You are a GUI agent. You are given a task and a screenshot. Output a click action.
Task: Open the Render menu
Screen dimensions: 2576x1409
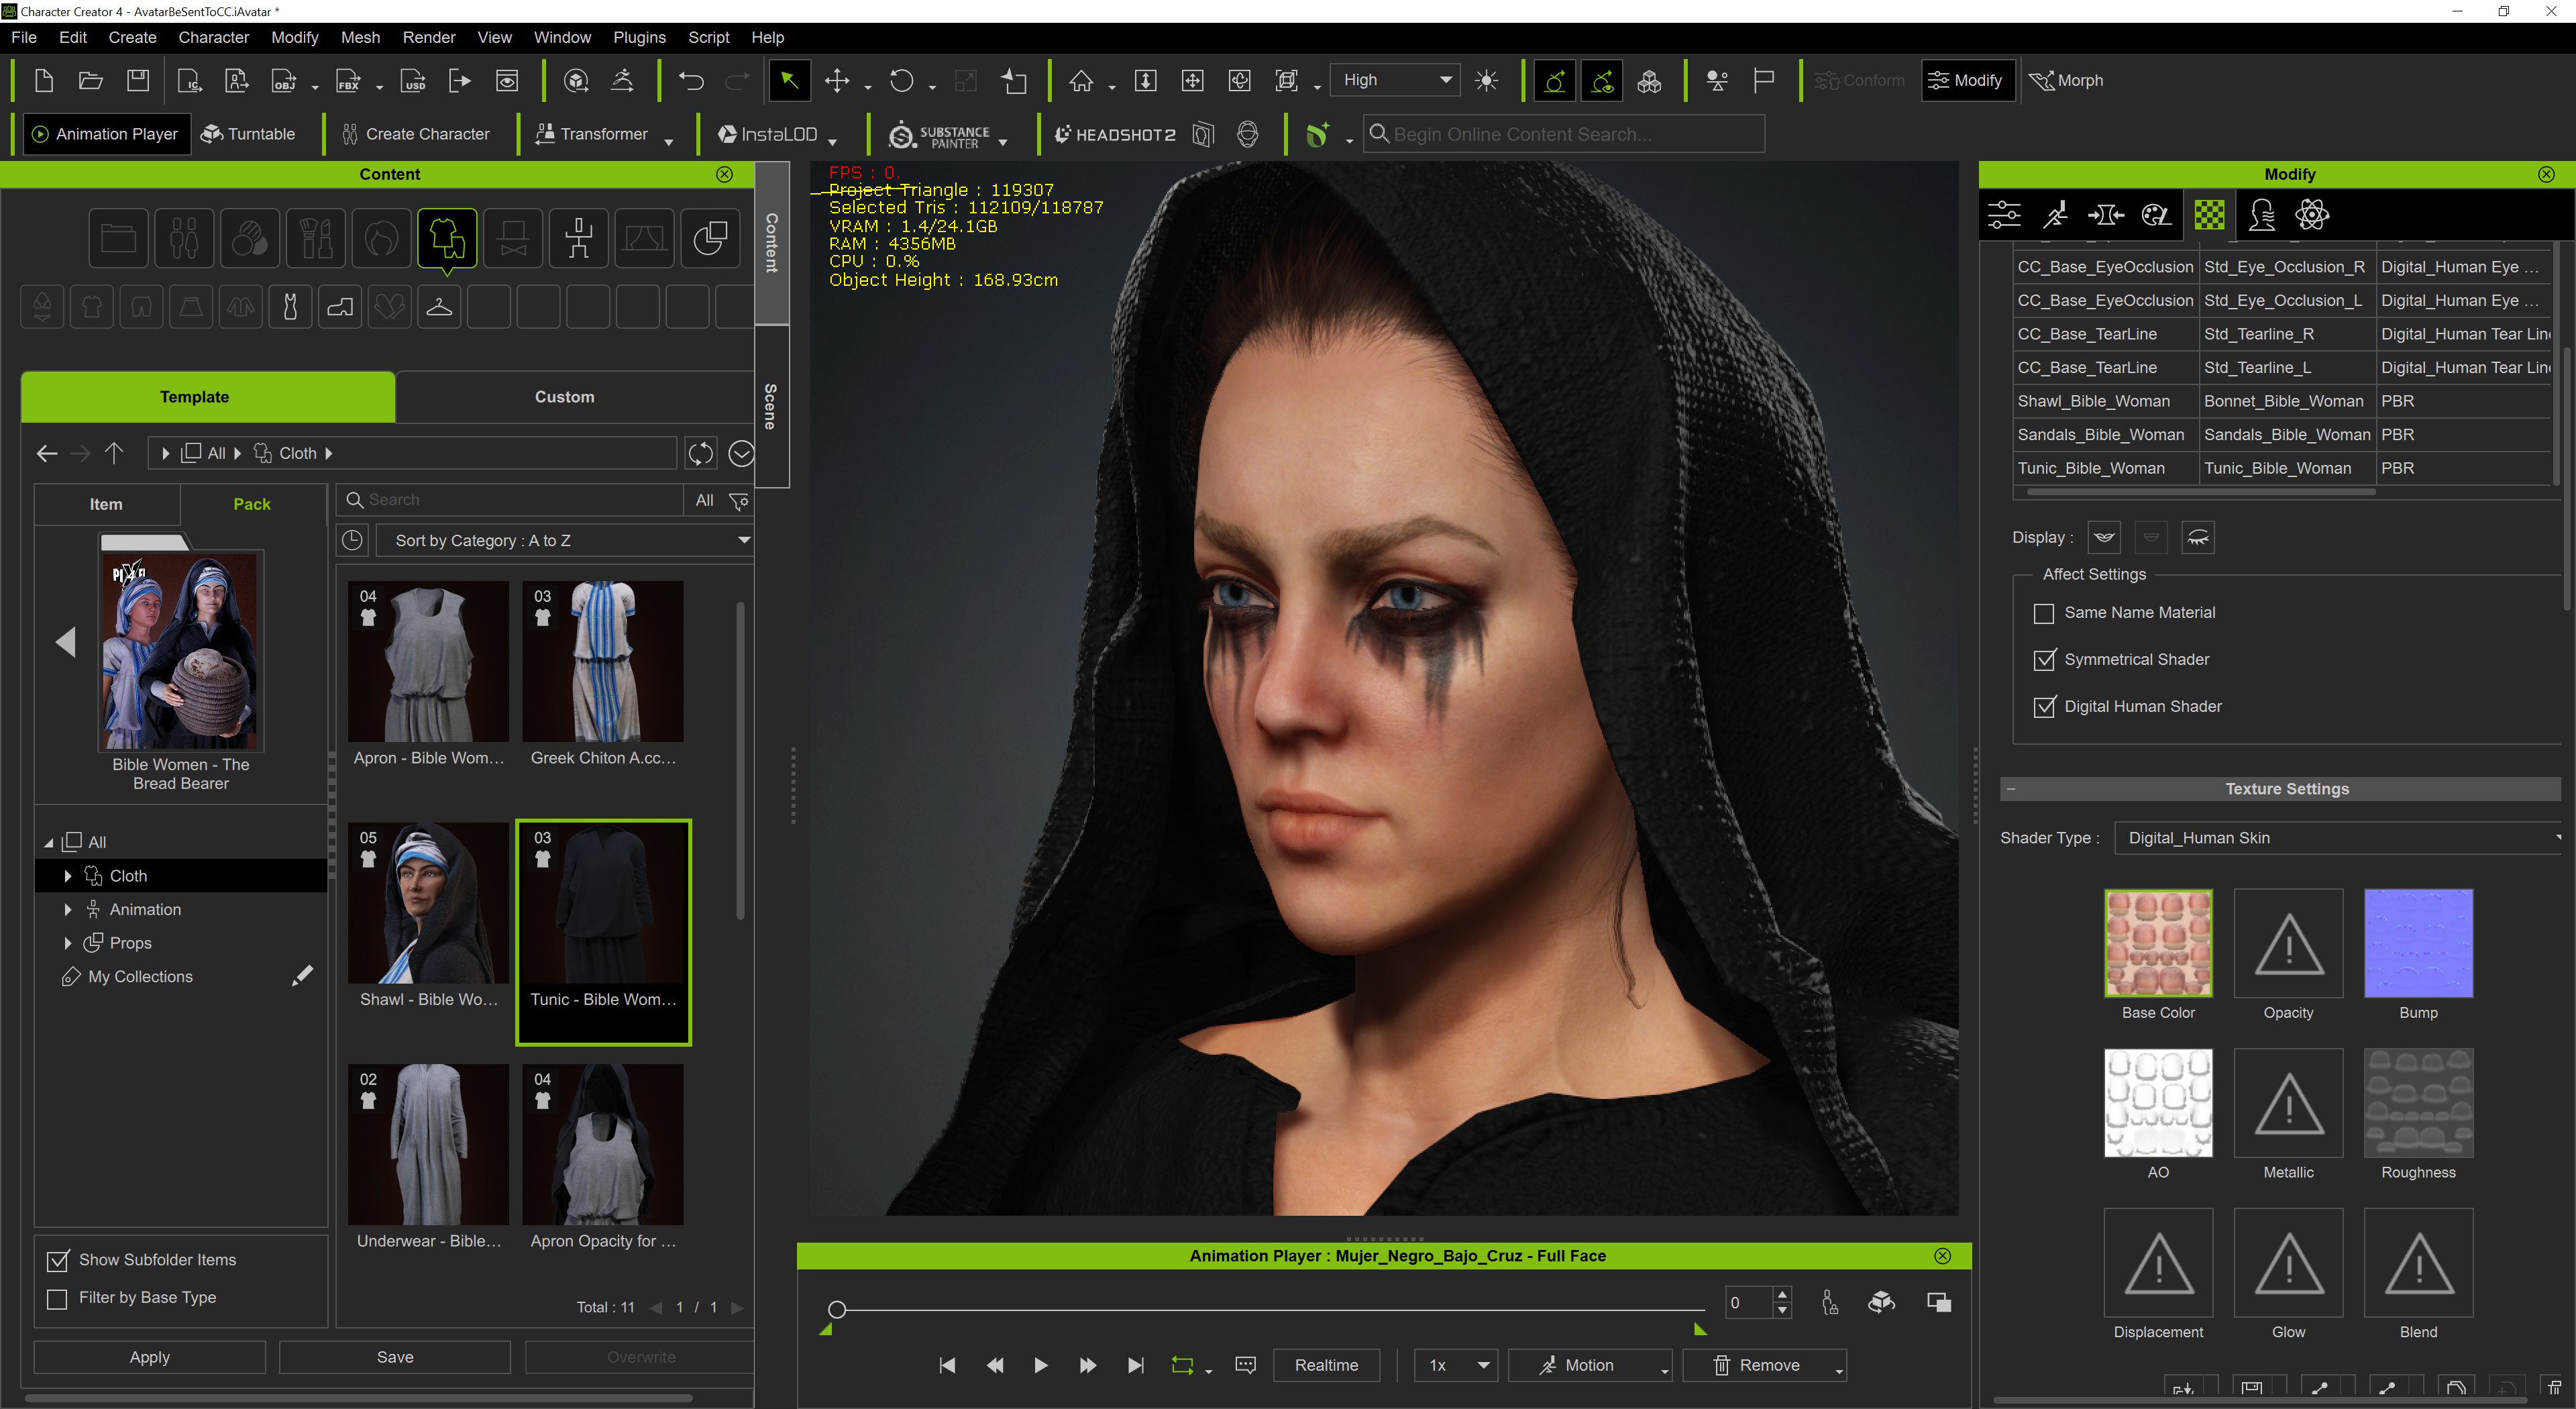coord(429,37)
